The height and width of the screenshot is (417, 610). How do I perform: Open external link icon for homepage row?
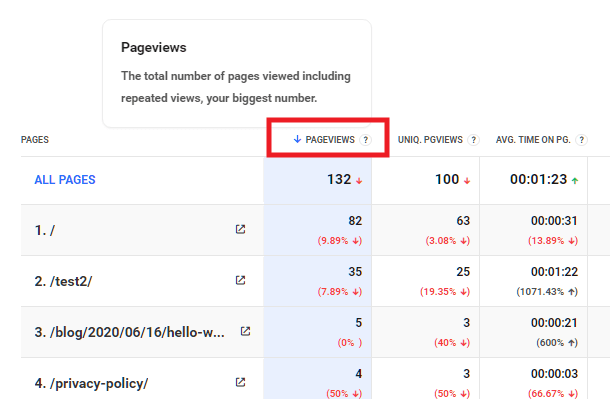click(240, 229)
